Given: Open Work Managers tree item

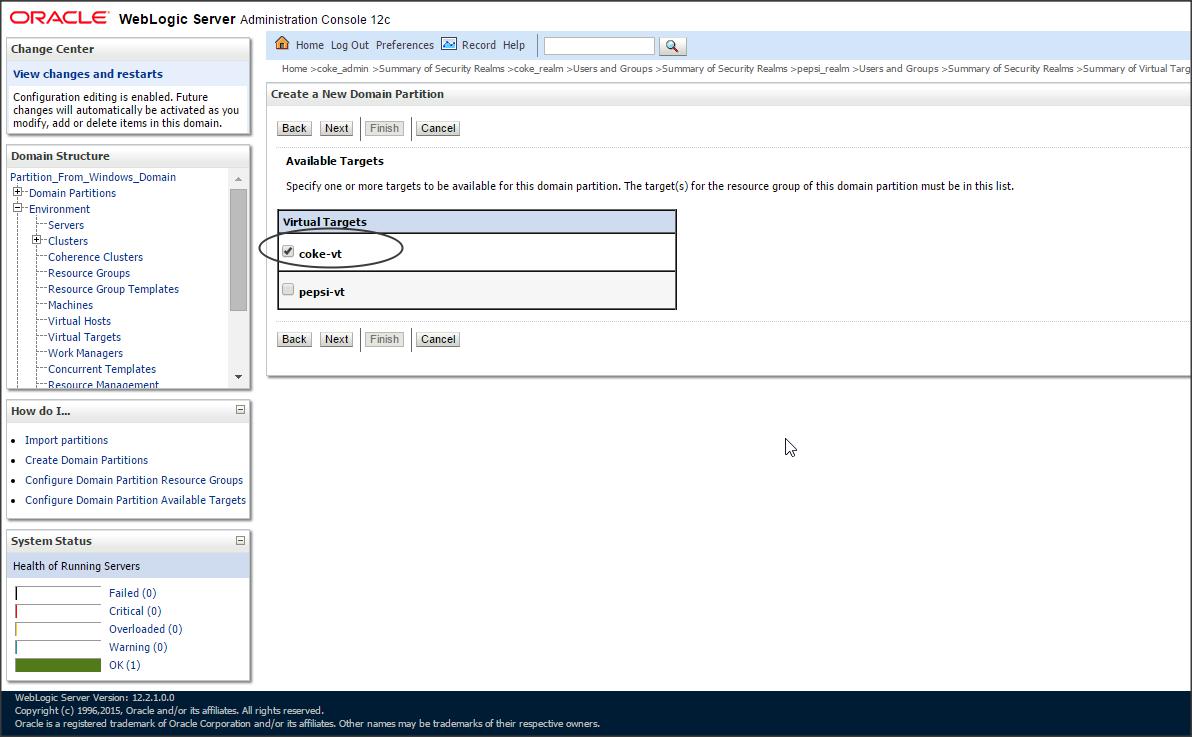Looking at the screenshot, I should [x=85, y=352].
